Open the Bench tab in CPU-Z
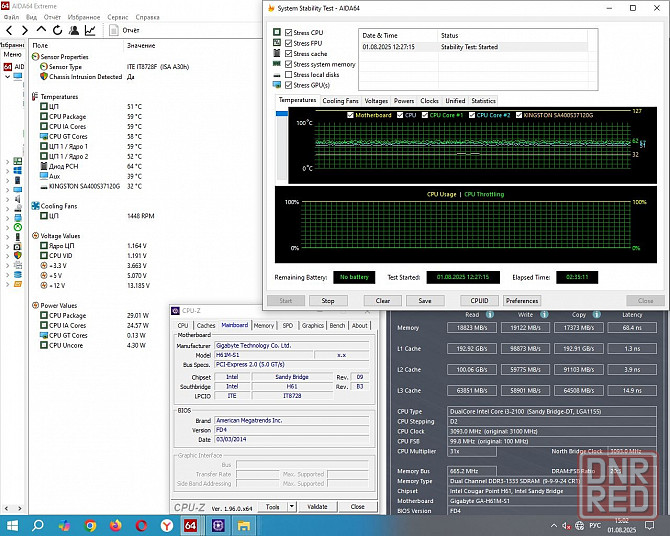Screen dimensions: 670x536 coord(337,326)
